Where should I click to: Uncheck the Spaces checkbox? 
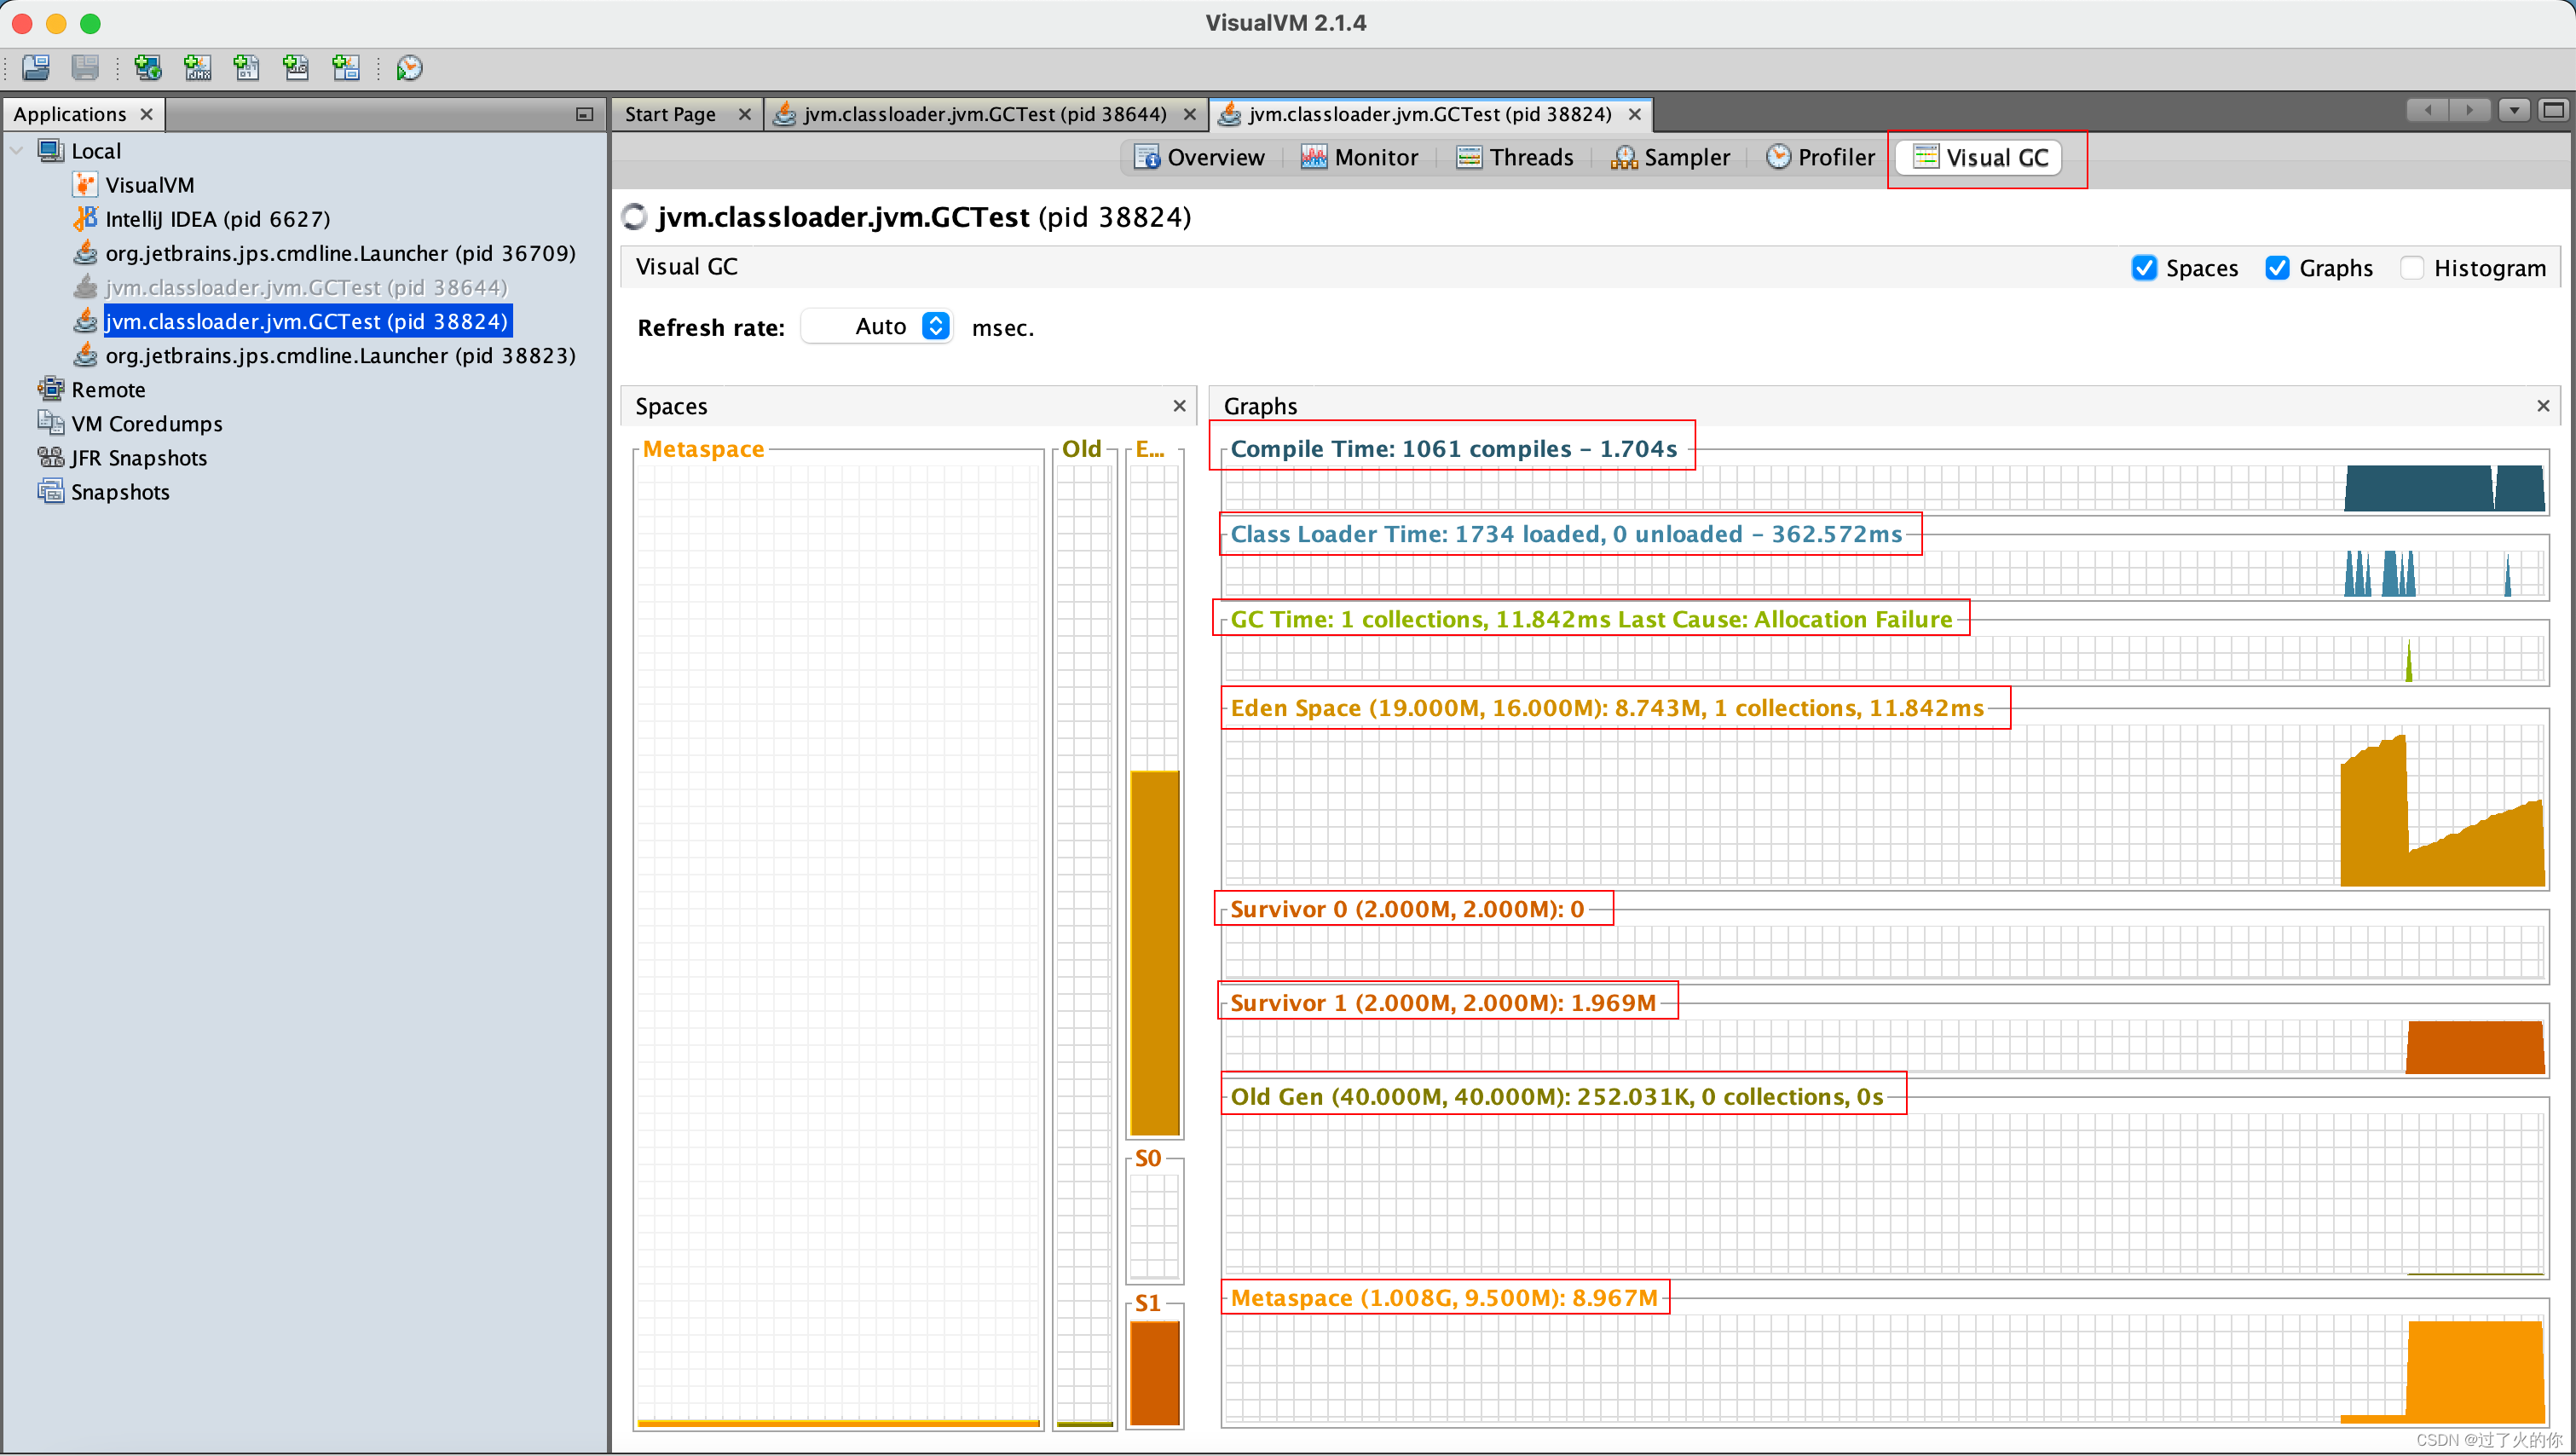coord(2143,268)
